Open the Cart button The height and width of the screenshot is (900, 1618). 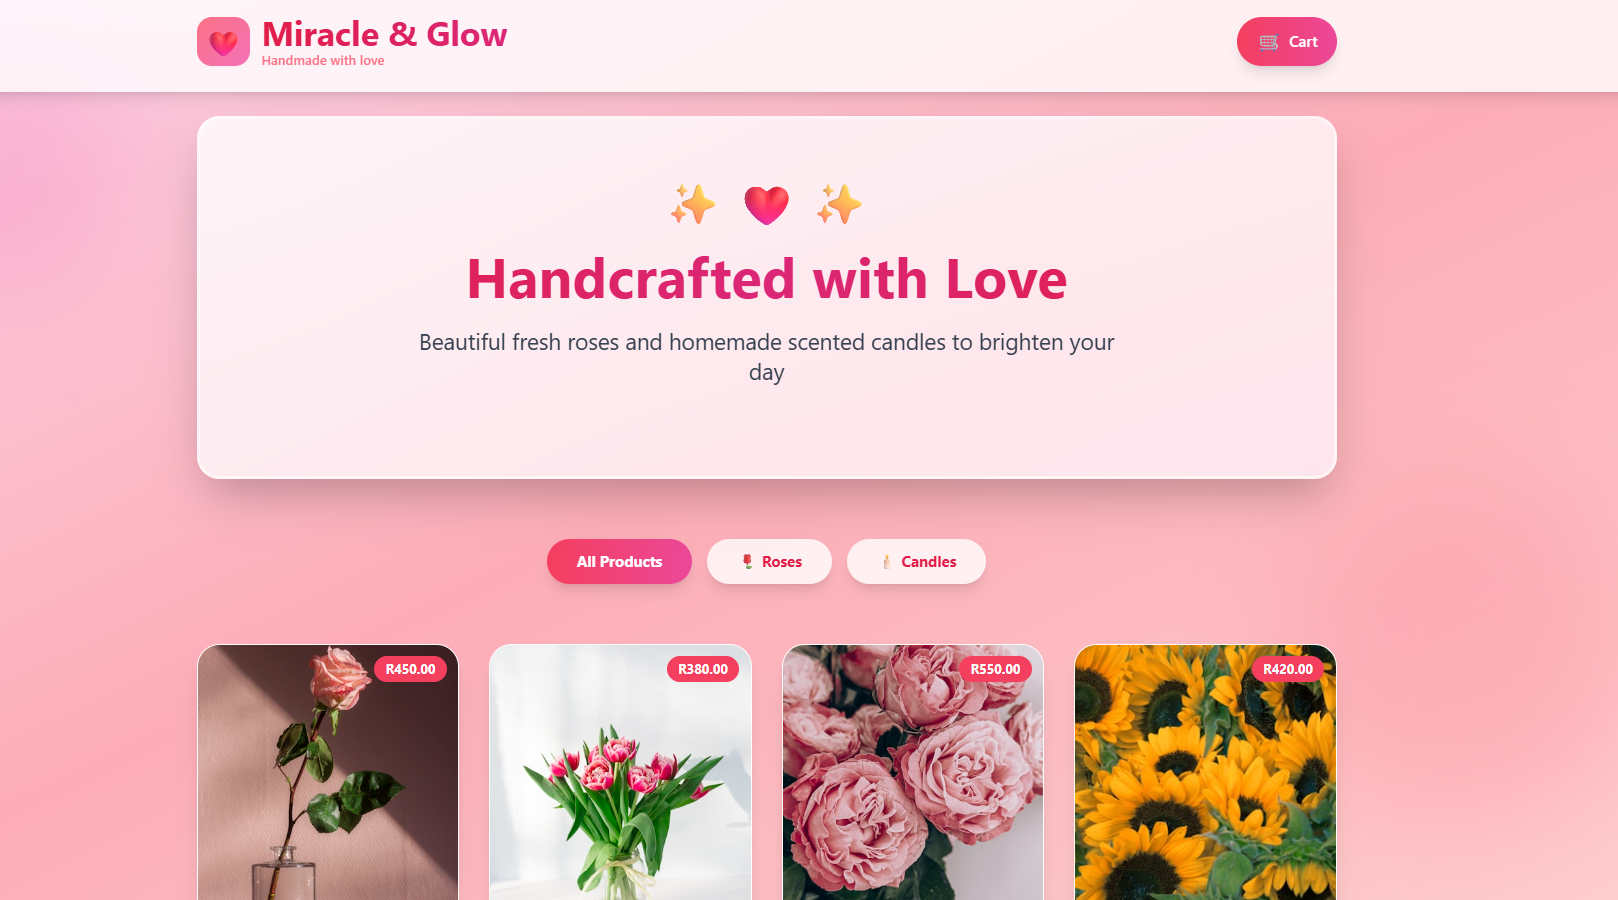tap(1286, 42)
